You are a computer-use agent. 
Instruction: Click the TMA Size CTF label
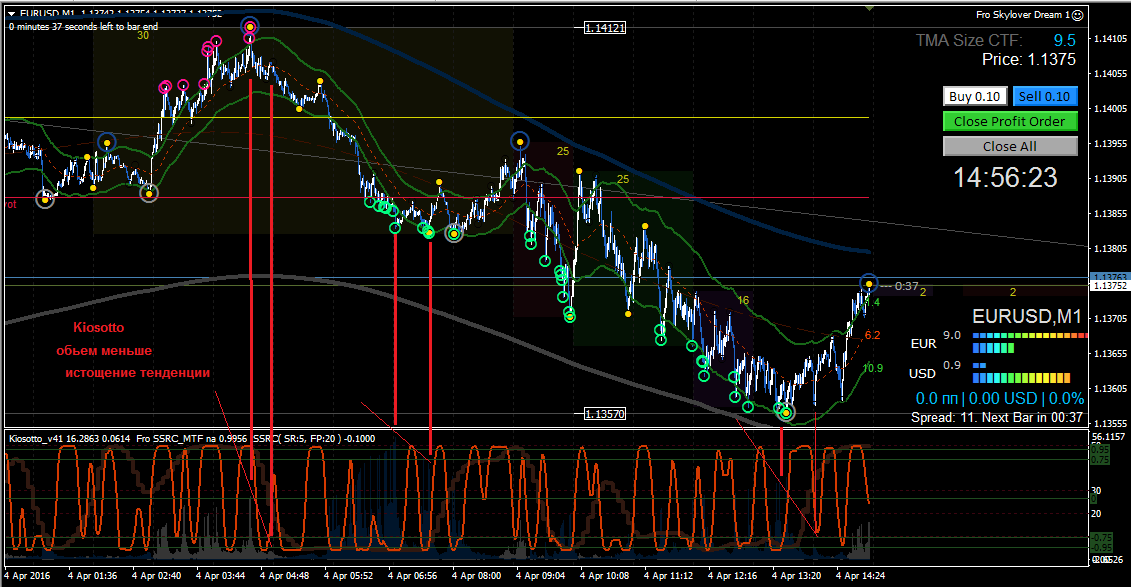pyautogui.click(x=969, y=40)
